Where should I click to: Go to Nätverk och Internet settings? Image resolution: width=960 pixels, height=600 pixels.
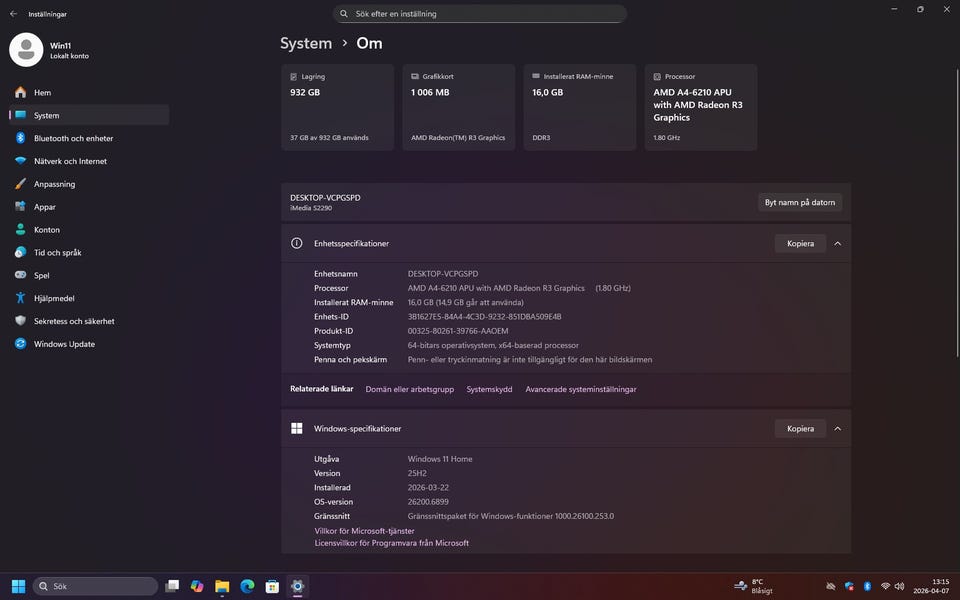click(x=70, y=161)
